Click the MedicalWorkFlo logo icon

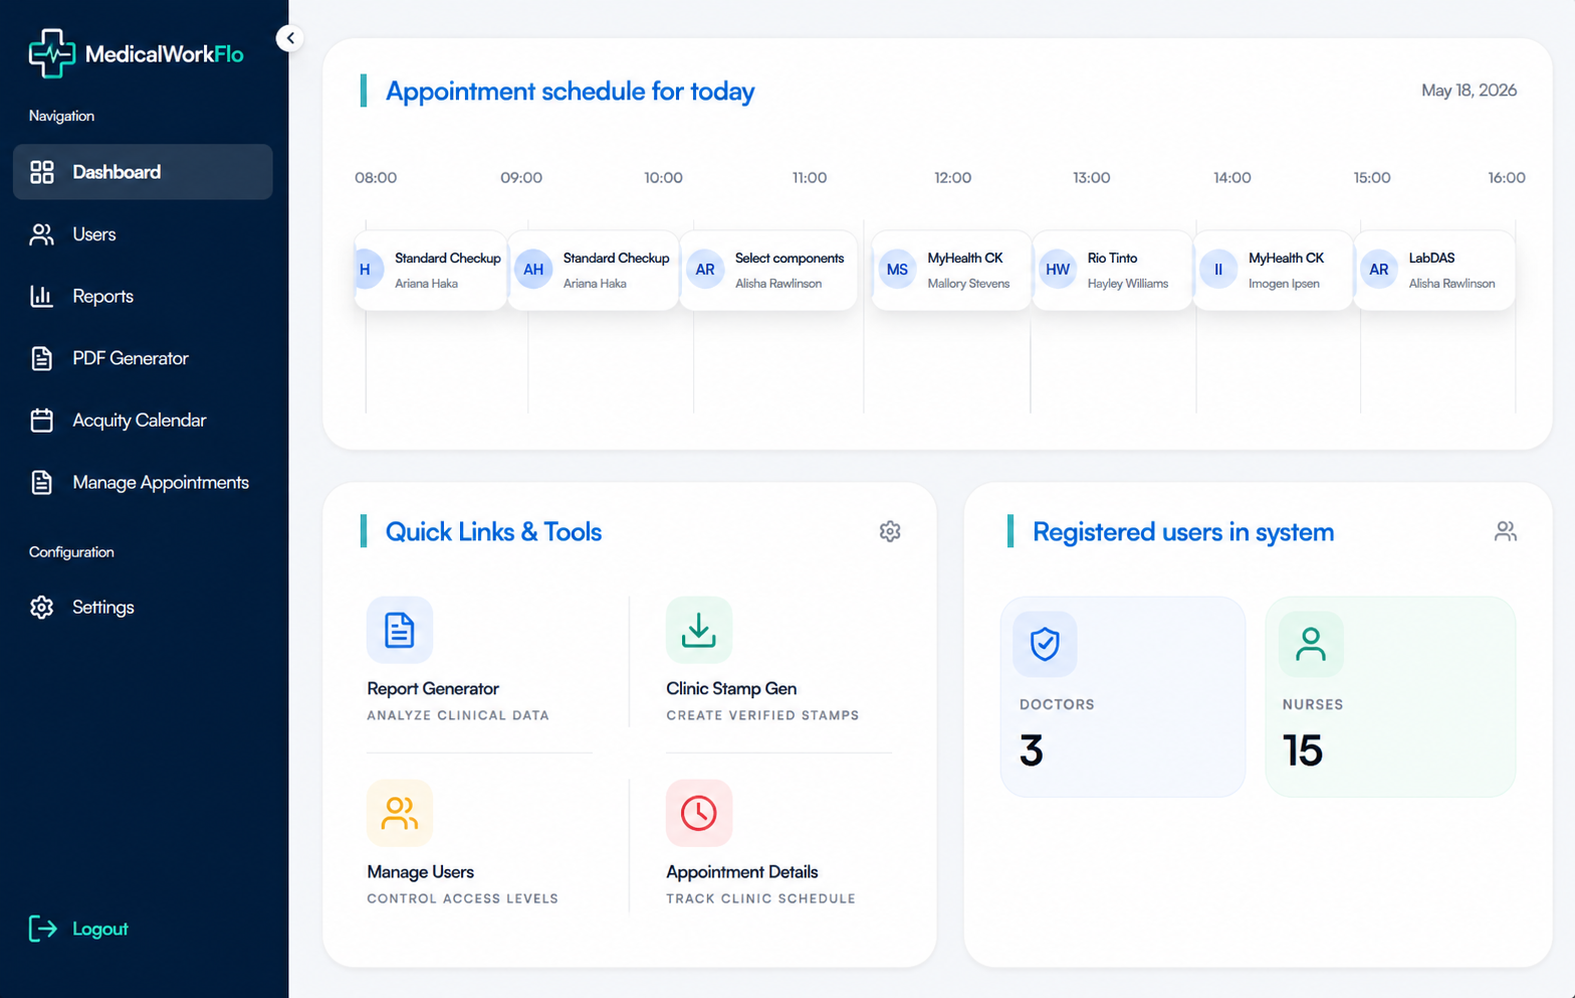[51, 53]
